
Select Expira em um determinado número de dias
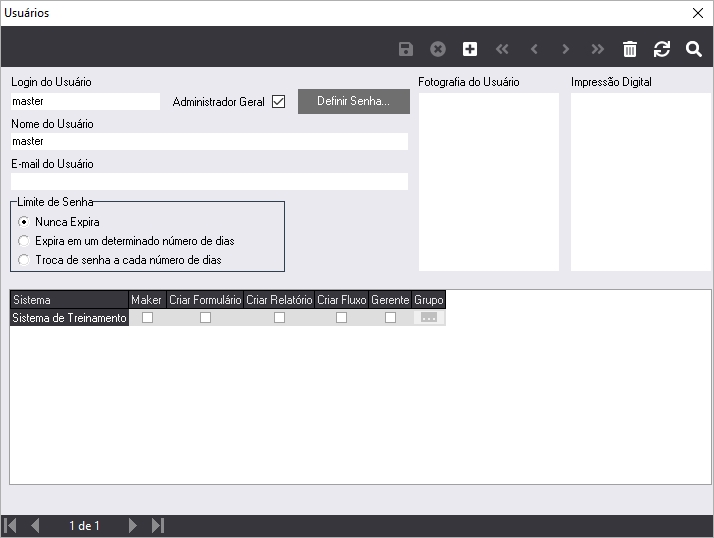click(24, 241)
